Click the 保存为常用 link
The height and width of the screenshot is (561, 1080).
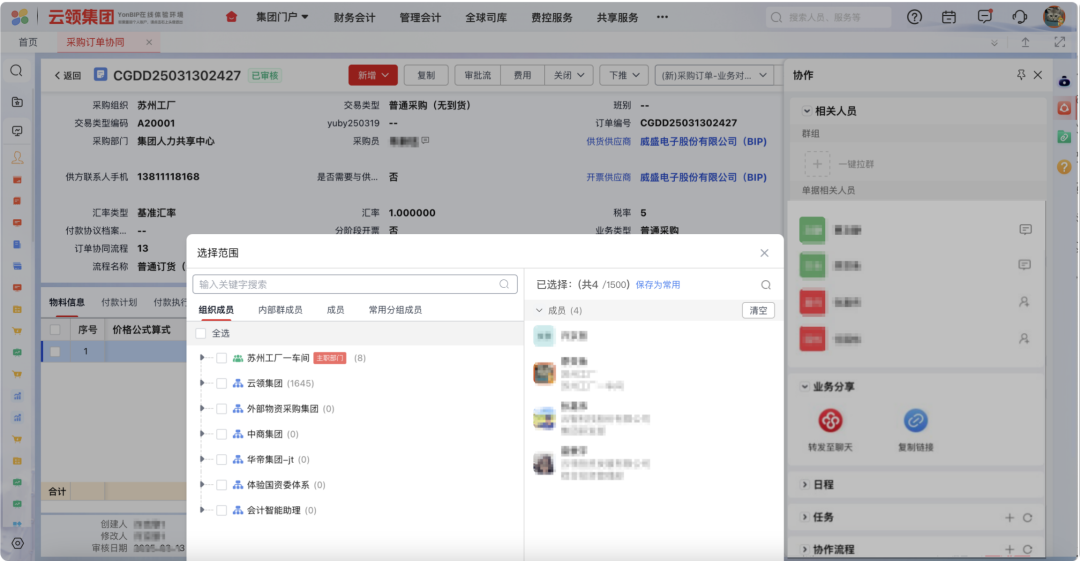point(657,285)
